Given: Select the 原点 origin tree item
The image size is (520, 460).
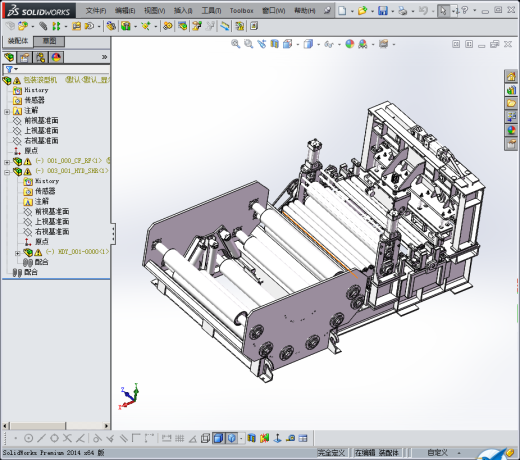Looking at the screenshot, I should [31, 151].
